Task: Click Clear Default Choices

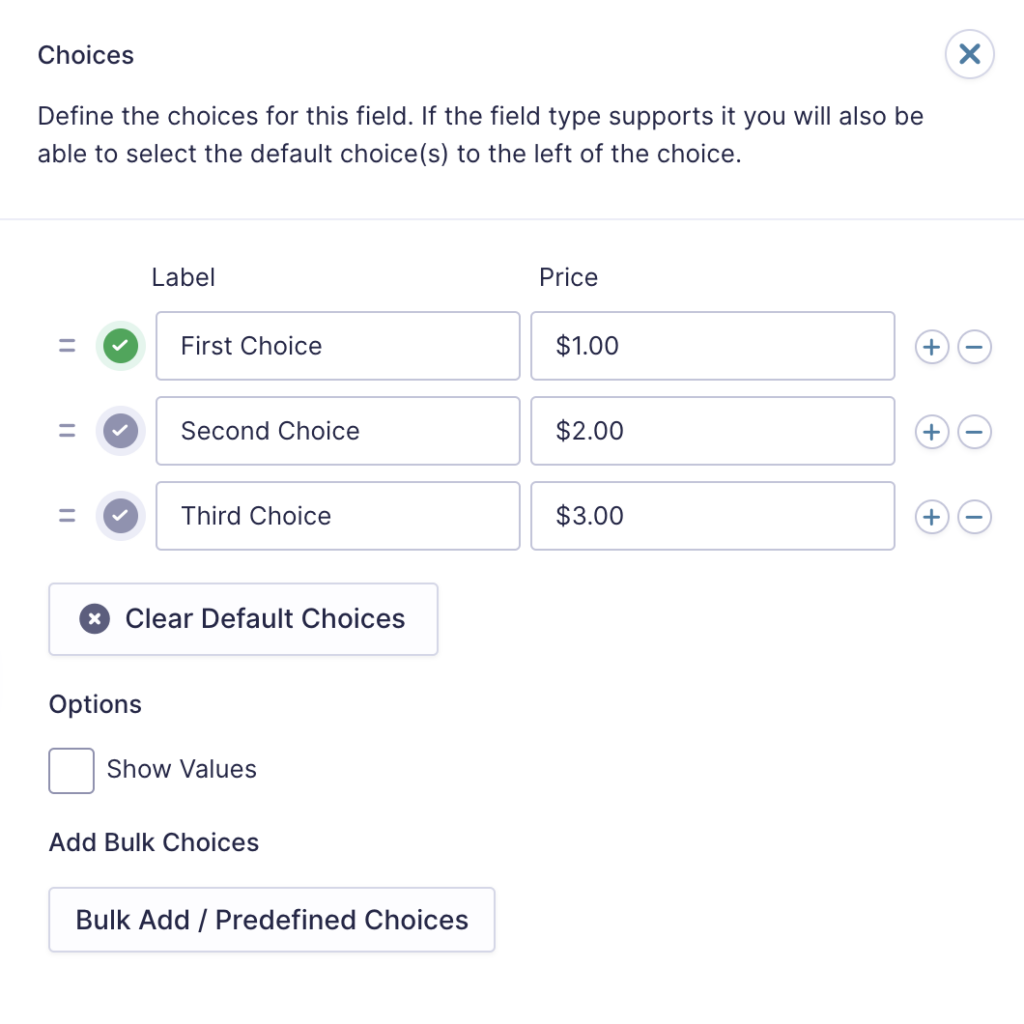Action: pyautogui.click(x=243, y=619)
